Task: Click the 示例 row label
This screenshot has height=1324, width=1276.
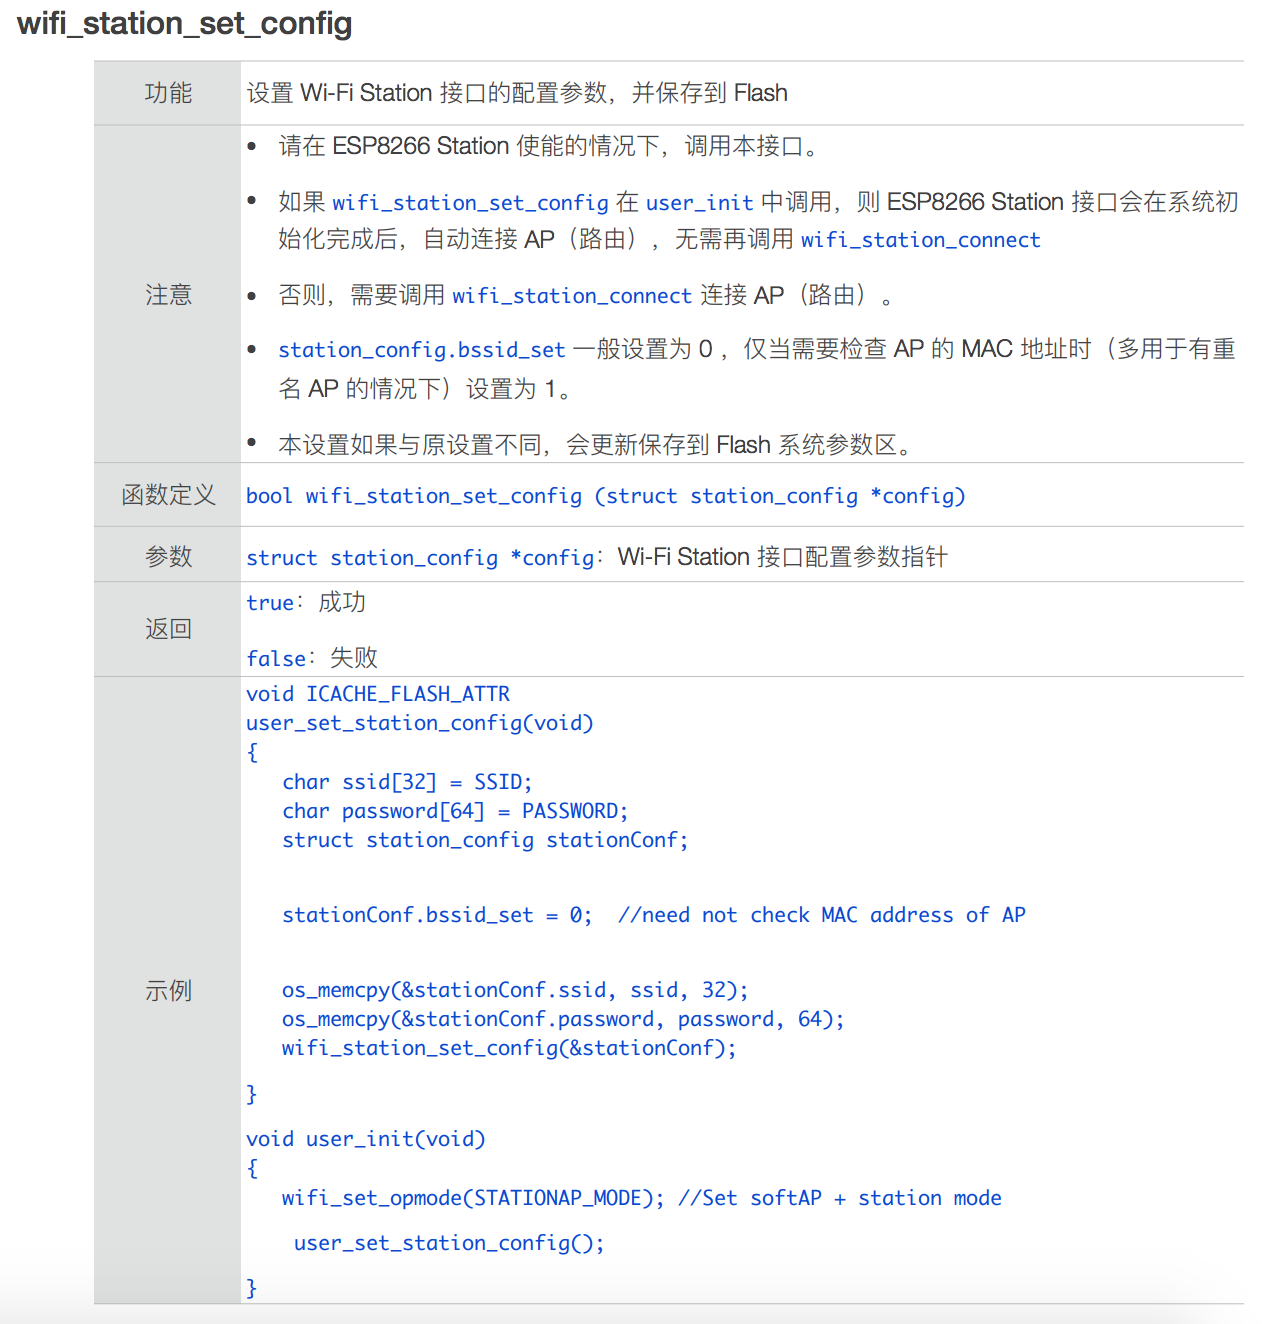Action: coord(168,991)
